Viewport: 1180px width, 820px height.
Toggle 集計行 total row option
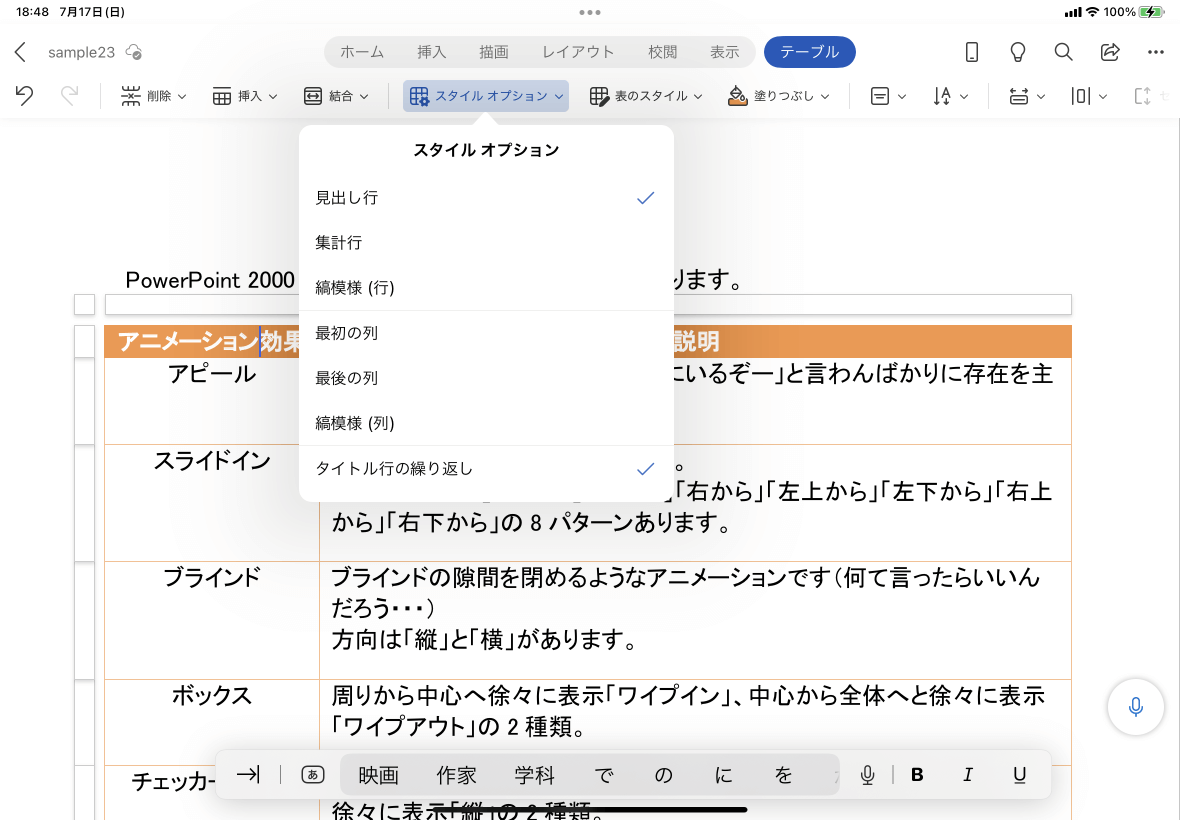pos(486,243)
